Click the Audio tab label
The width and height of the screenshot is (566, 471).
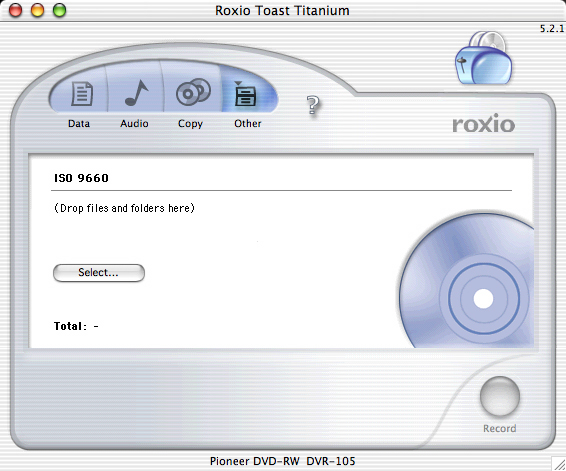134,123
